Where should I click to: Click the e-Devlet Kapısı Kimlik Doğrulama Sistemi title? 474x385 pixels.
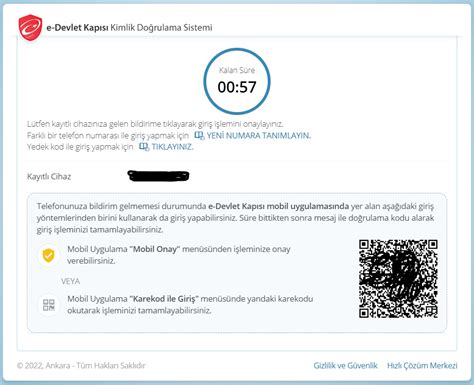click(x=129, y=28)
